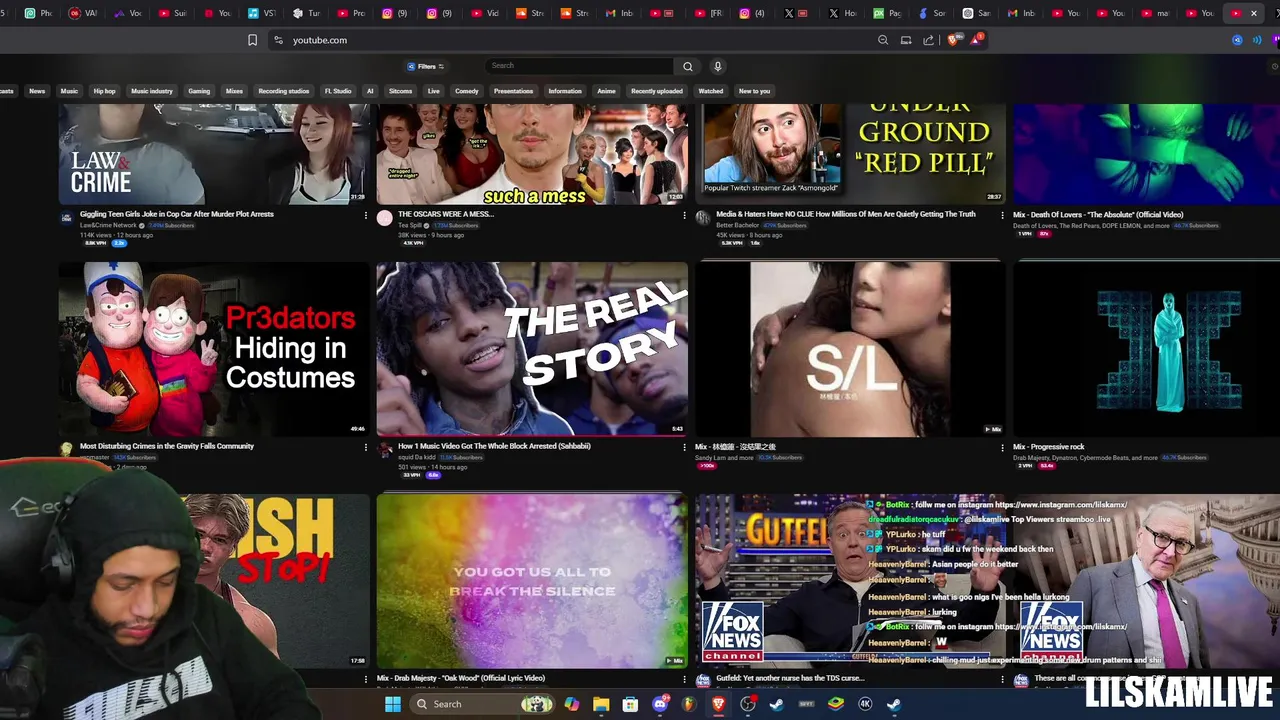
Task: Click the cast screen icon in the address bar
Action: click(906, 40)
